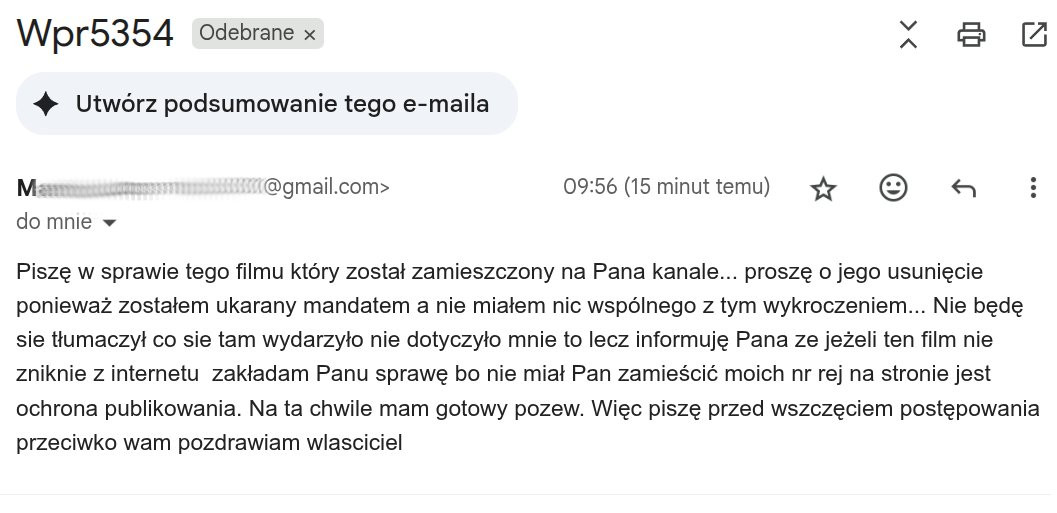Click the closing line 'przeciwko wam pozdrawiam wlasciciel'

tap(209, 443)
